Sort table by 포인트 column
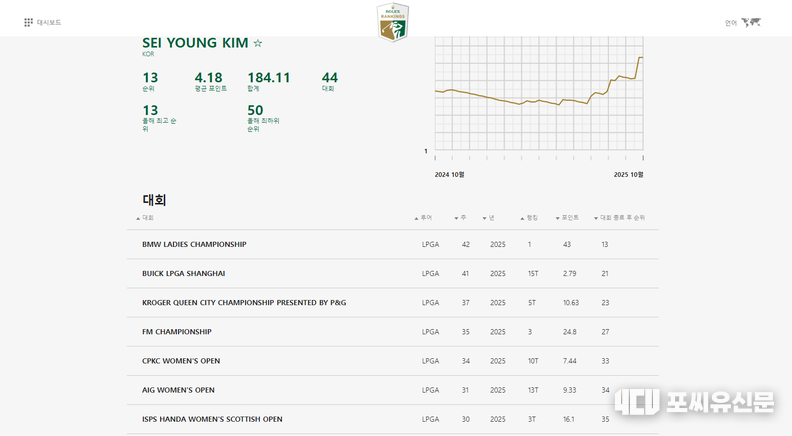Image resolution: width=792 pixels, height=436 pixels. 569,218
